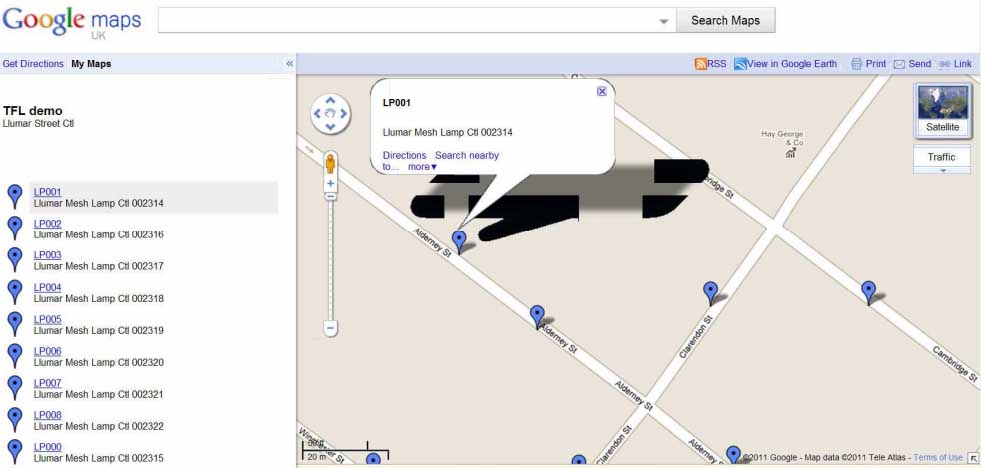Open the LP008 link in list
The width and height of the screenshot is (982, 468).
[48, 415]
